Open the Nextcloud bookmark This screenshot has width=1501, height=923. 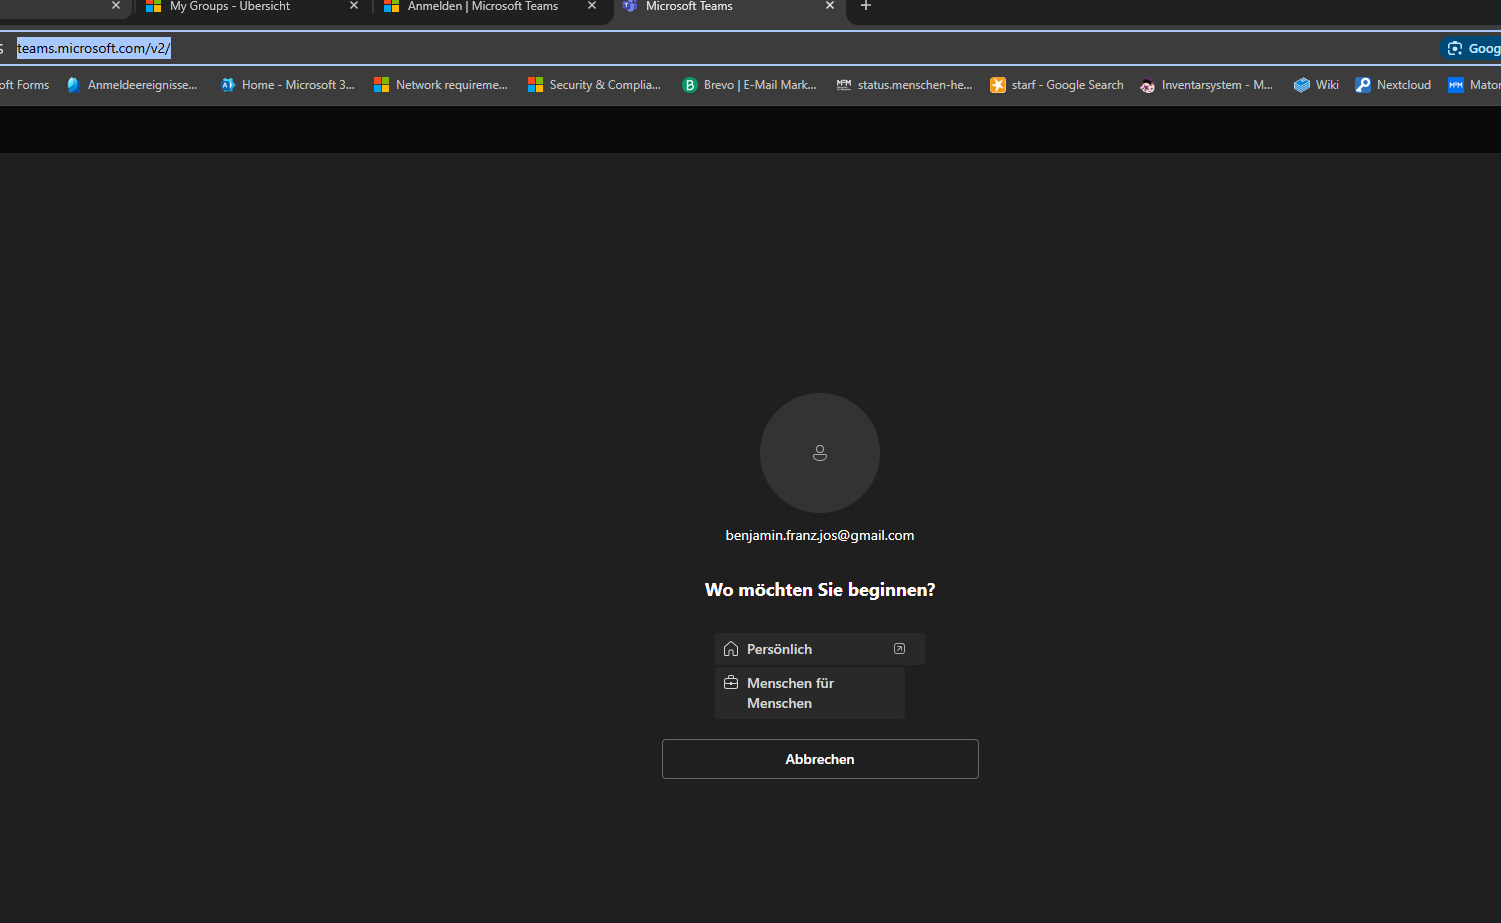1393,85
